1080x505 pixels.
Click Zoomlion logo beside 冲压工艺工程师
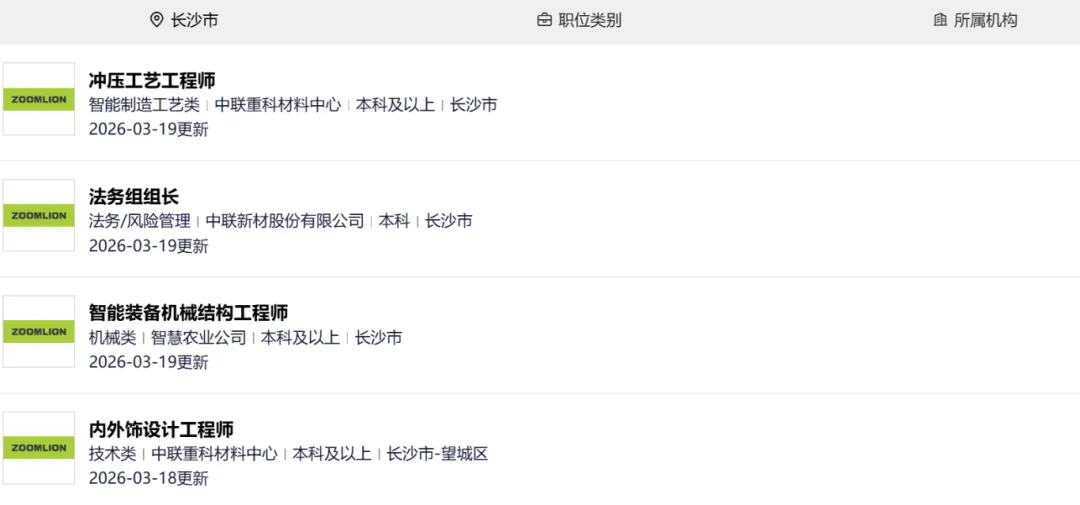coord(39,99)
